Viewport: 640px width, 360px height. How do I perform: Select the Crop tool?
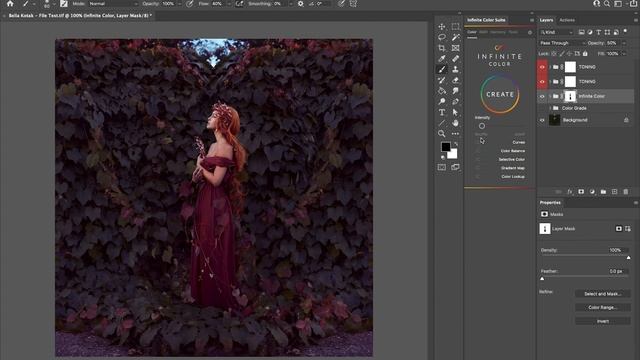tap(442, 48)
